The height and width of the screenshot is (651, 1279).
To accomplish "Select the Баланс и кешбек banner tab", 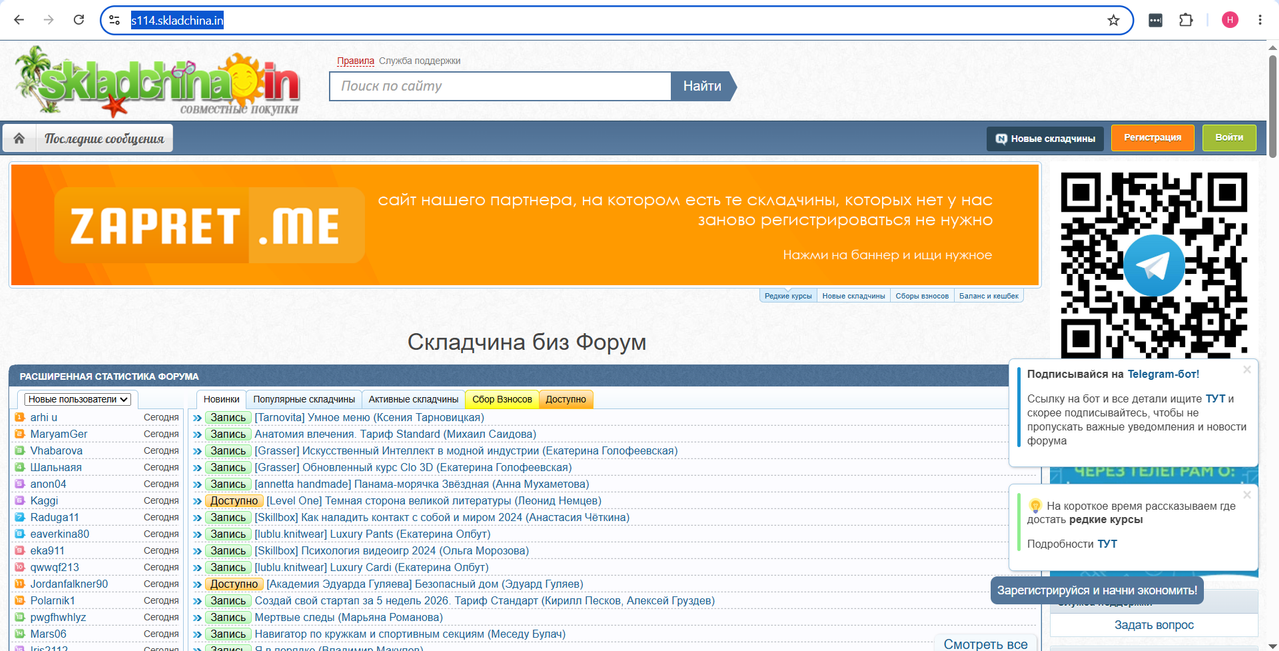I will (989, 296).
